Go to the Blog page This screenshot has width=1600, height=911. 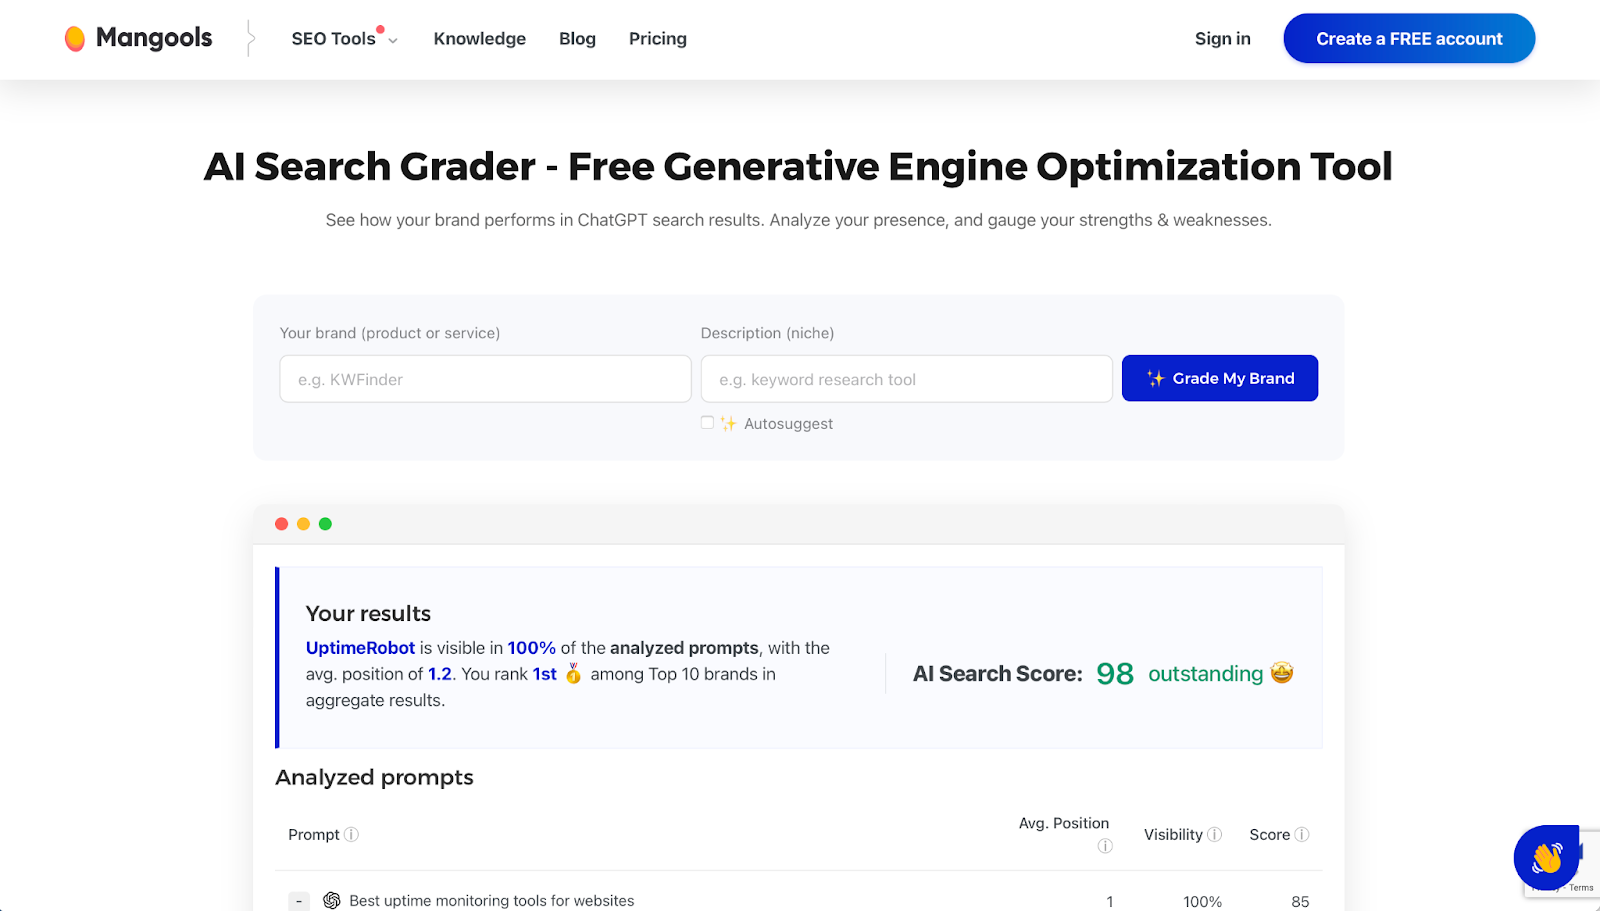577,39
